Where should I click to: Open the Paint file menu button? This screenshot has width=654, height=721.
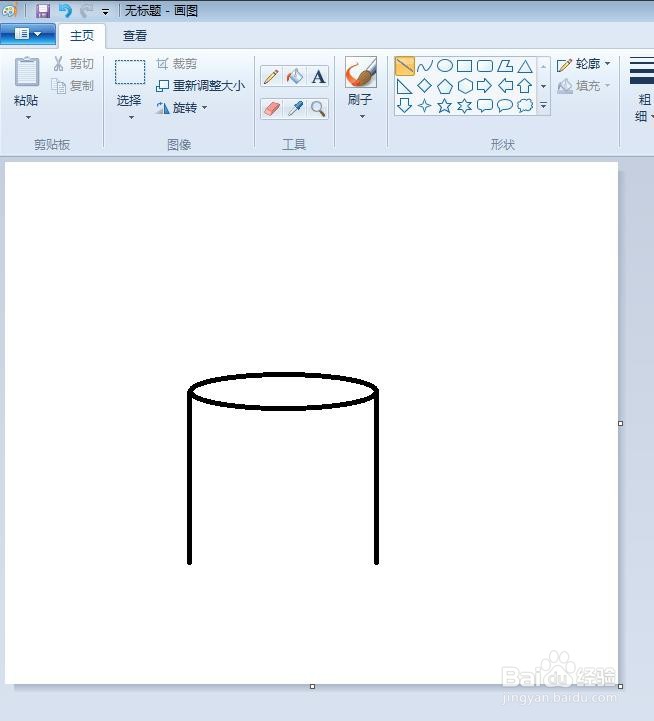tap(28, 34)
